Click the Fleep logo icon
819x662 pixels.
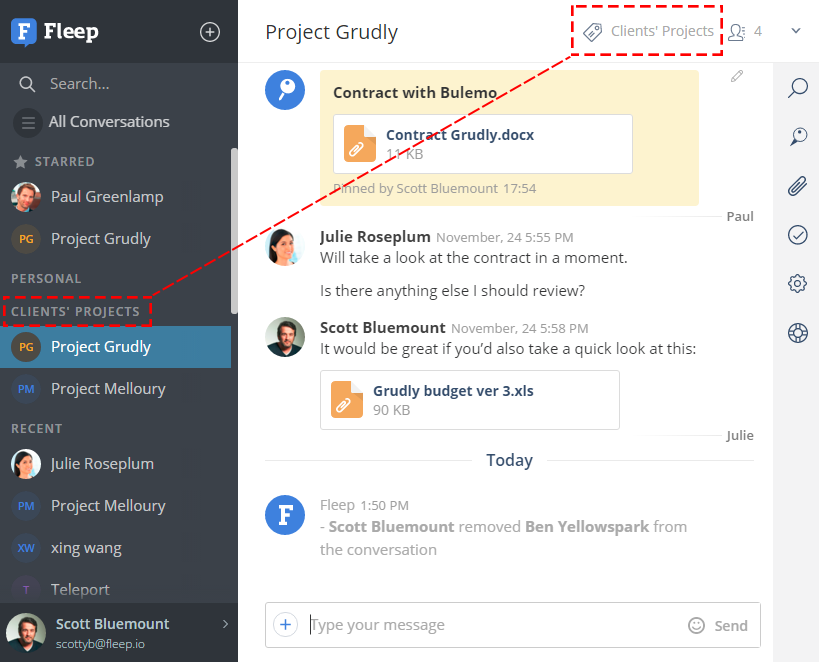coord(24,31)
